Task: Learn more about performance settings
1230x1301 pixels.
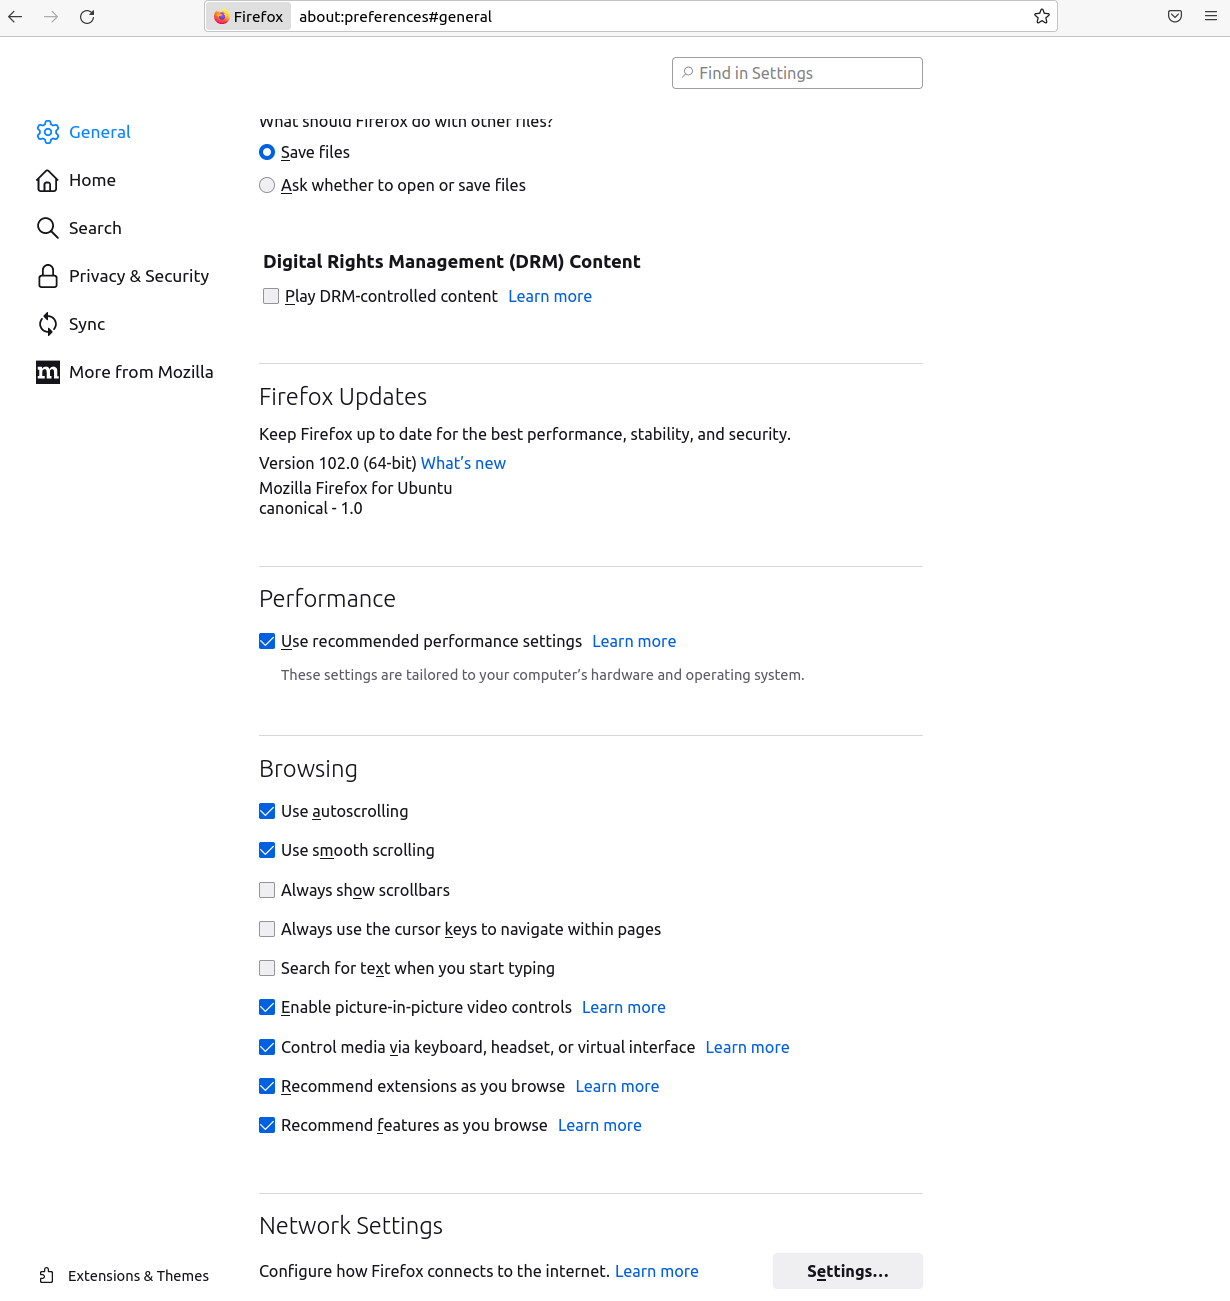Action: [634, 641]
